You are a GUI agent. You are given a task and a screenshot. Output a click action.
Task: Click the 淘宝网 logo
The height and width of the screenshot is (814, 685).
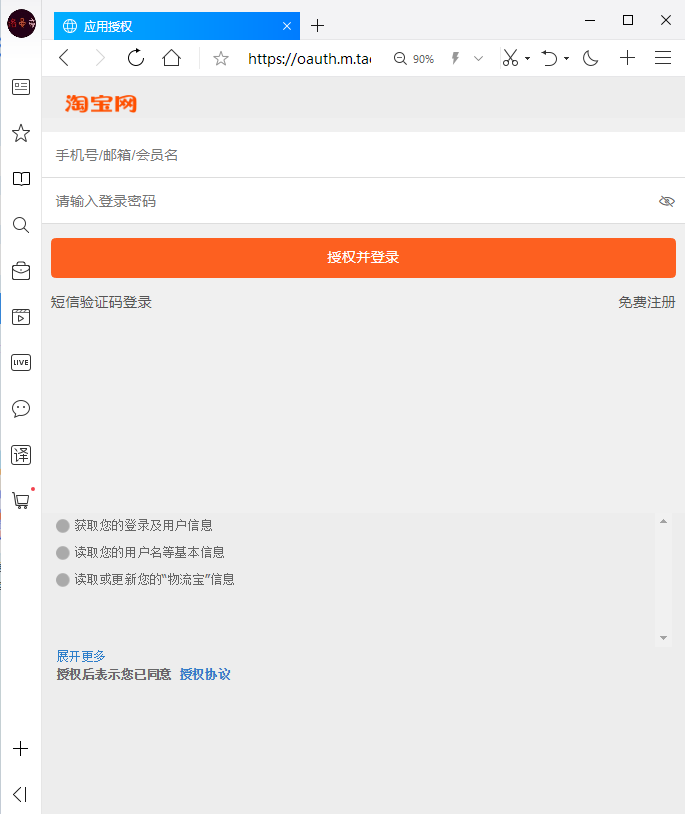[101, 104]
